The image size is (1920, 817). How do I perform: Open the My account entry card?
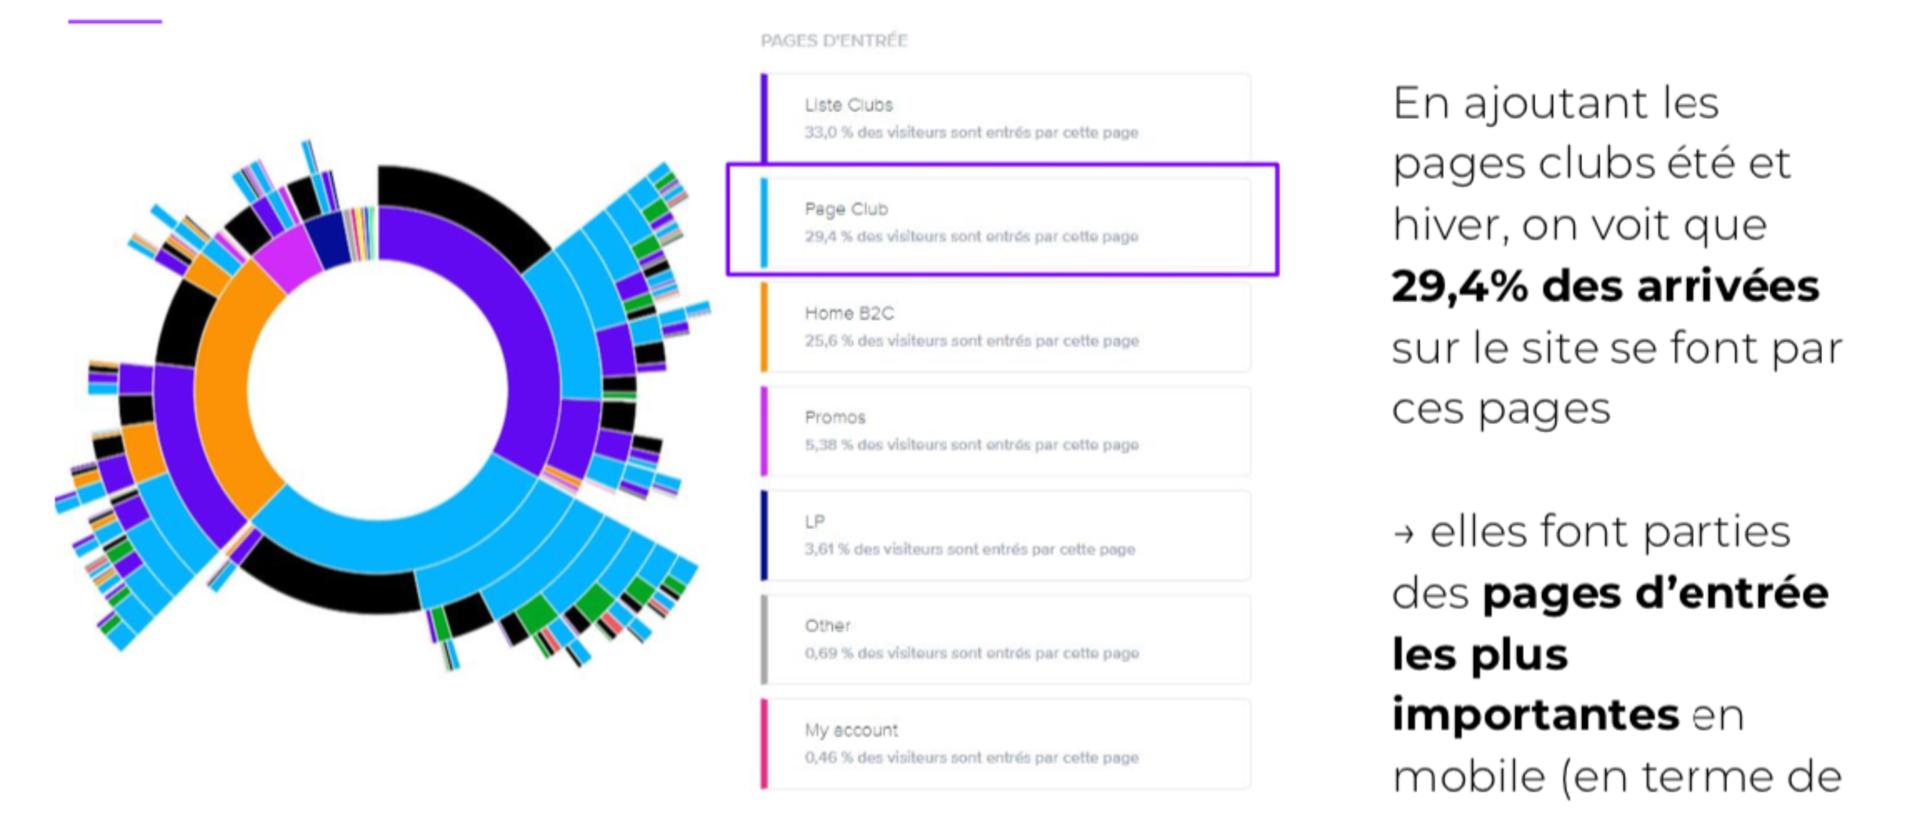[1005, 744]
